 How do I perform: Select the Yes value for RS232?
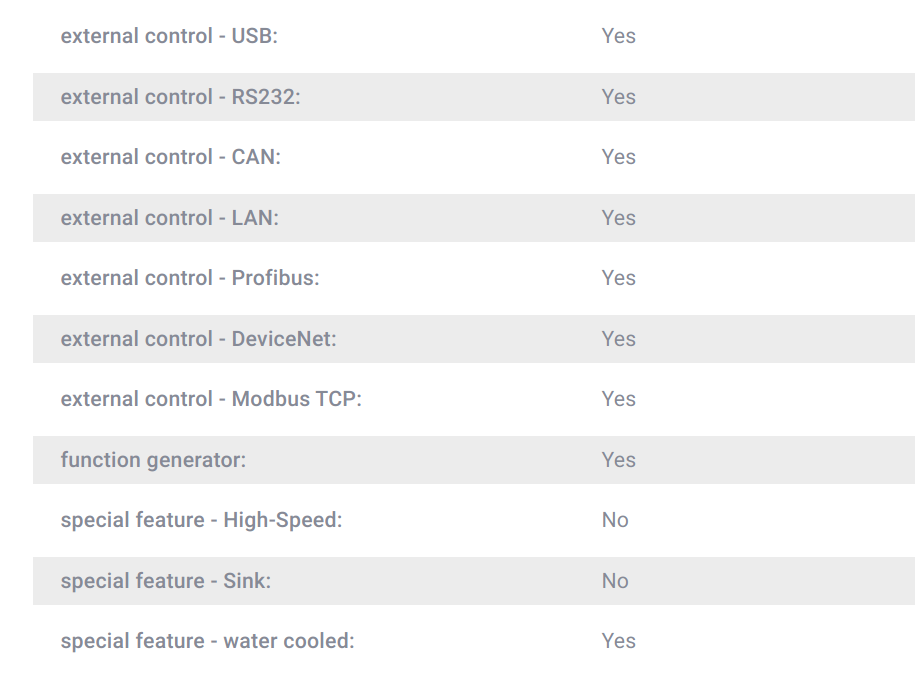[x=619, y=97]
